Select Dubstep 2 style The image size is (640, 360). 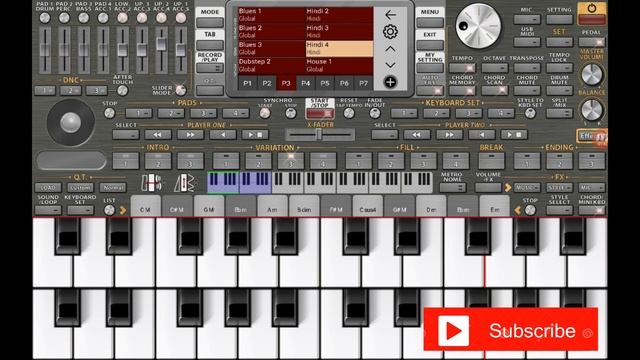271,65
